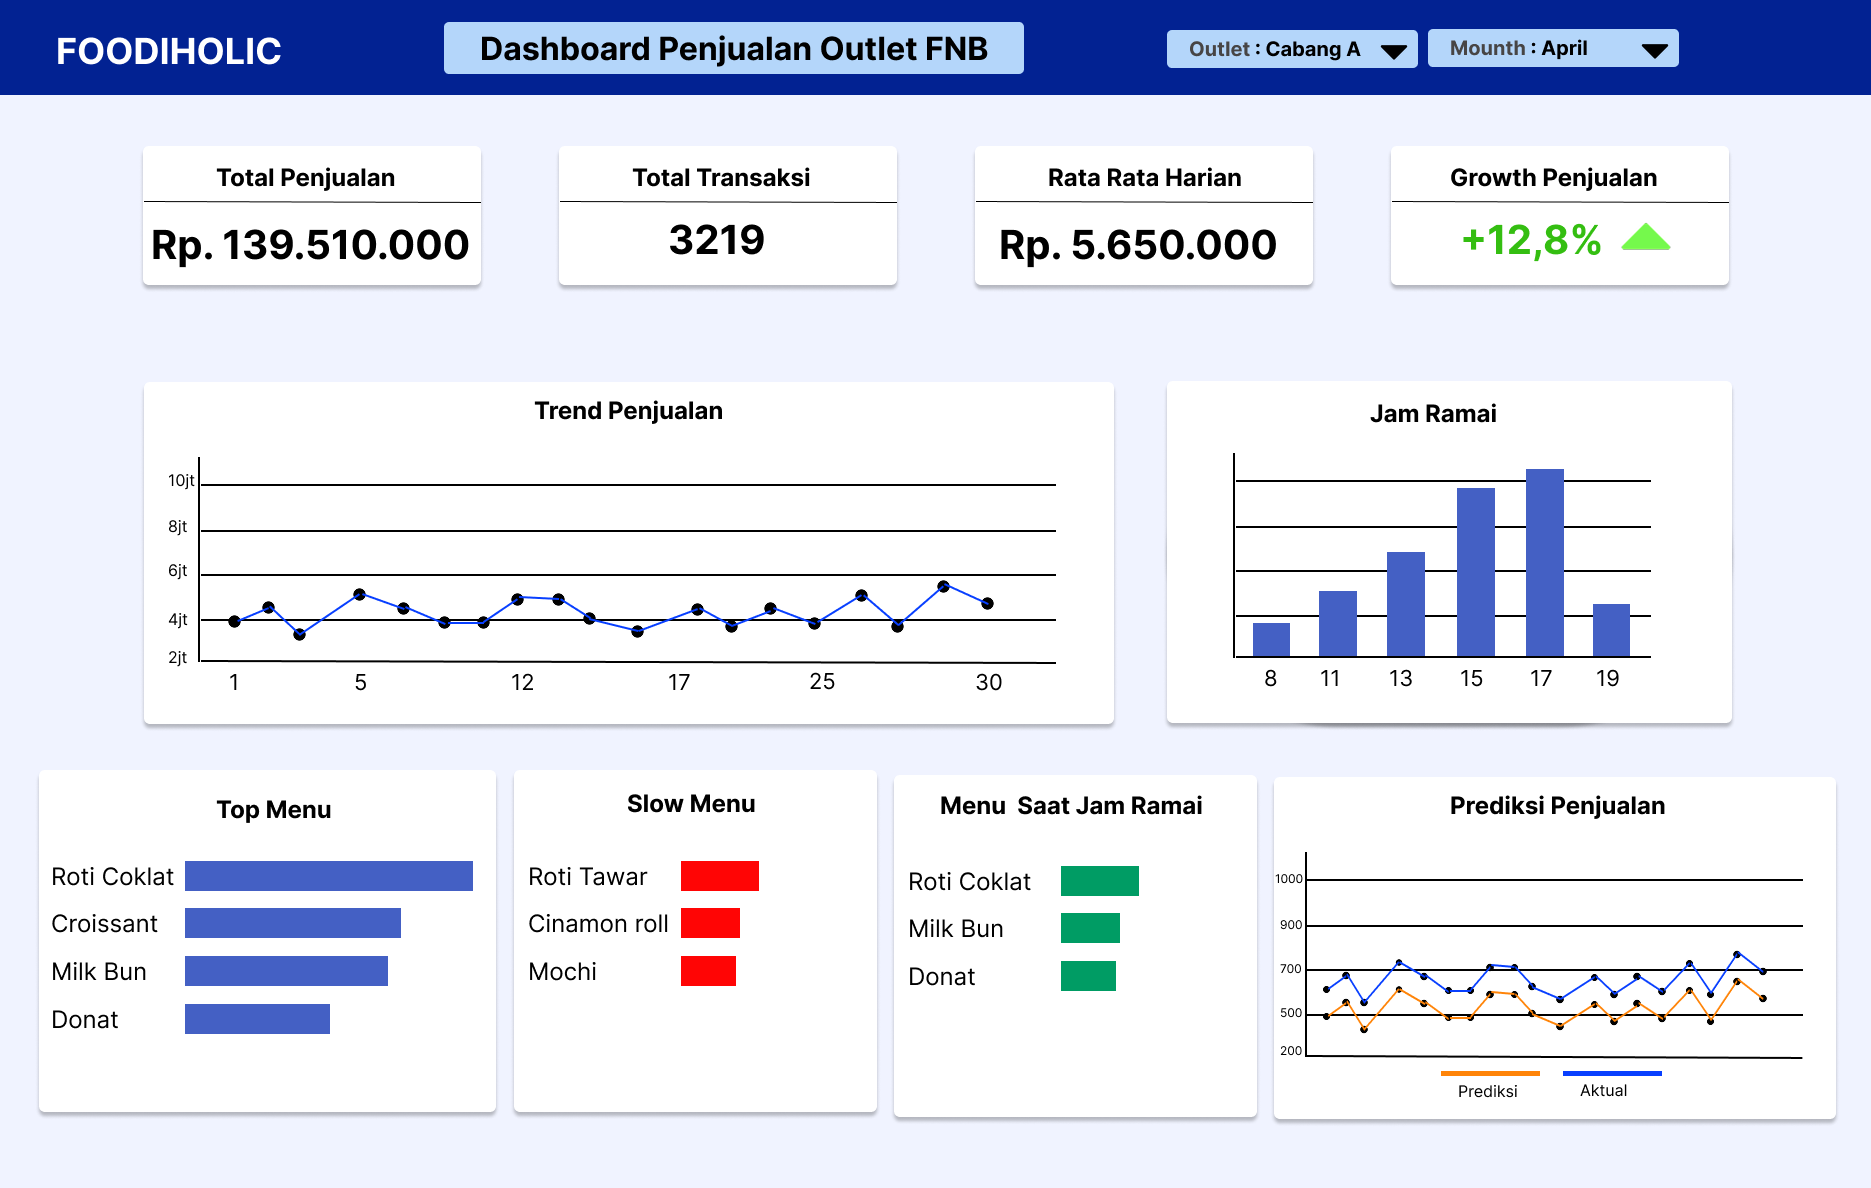This screenshot has height=1188, width=1871.
Task: Expand the Mounth April dropdown
Action: 1552,49
